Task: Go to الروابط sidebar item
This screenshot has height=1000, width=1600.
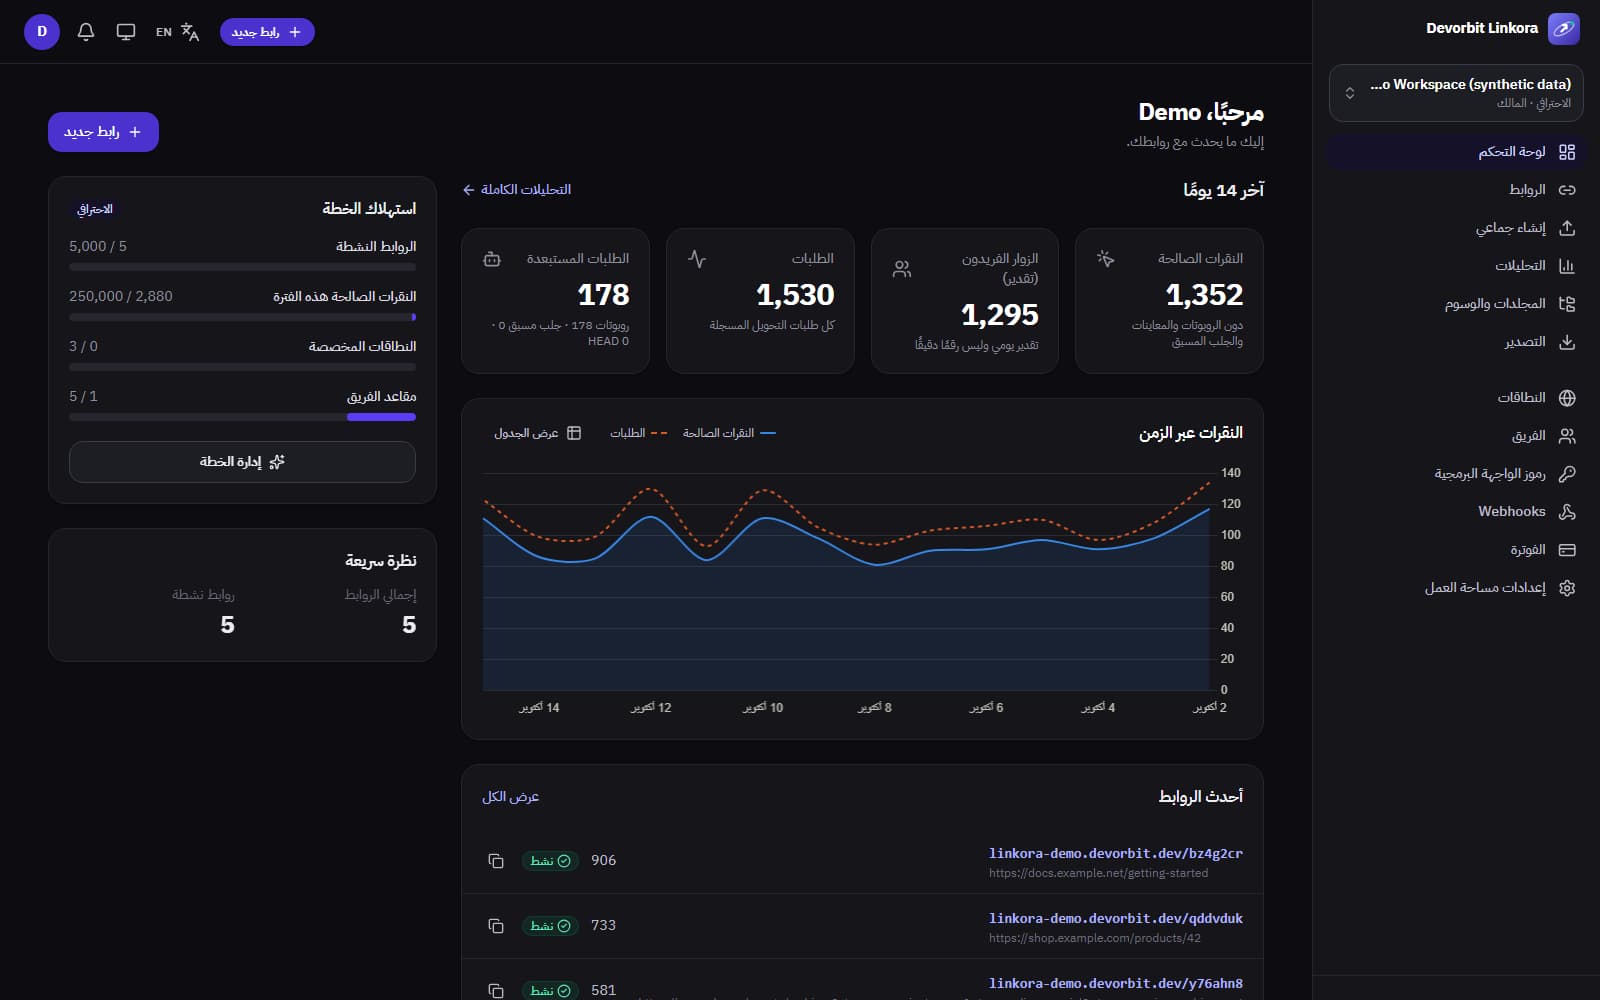Action: point(1456,190)
